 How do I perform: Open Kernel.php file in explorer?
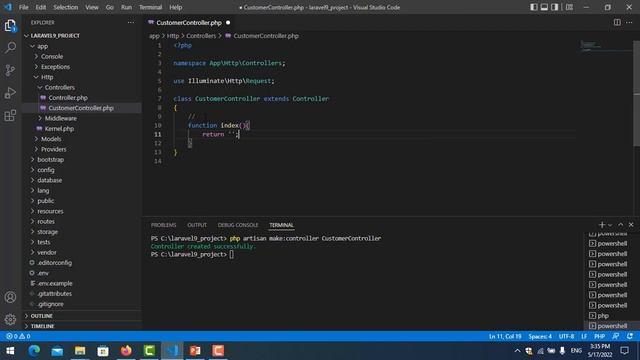tap(59, 129)
